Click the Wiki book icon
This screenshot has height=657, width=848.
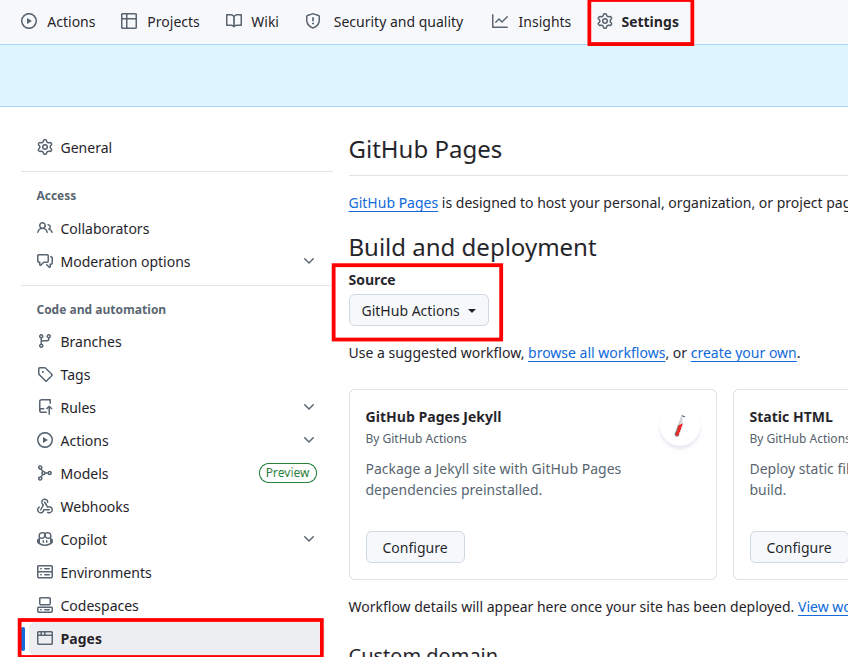click(x=234, y=22)
